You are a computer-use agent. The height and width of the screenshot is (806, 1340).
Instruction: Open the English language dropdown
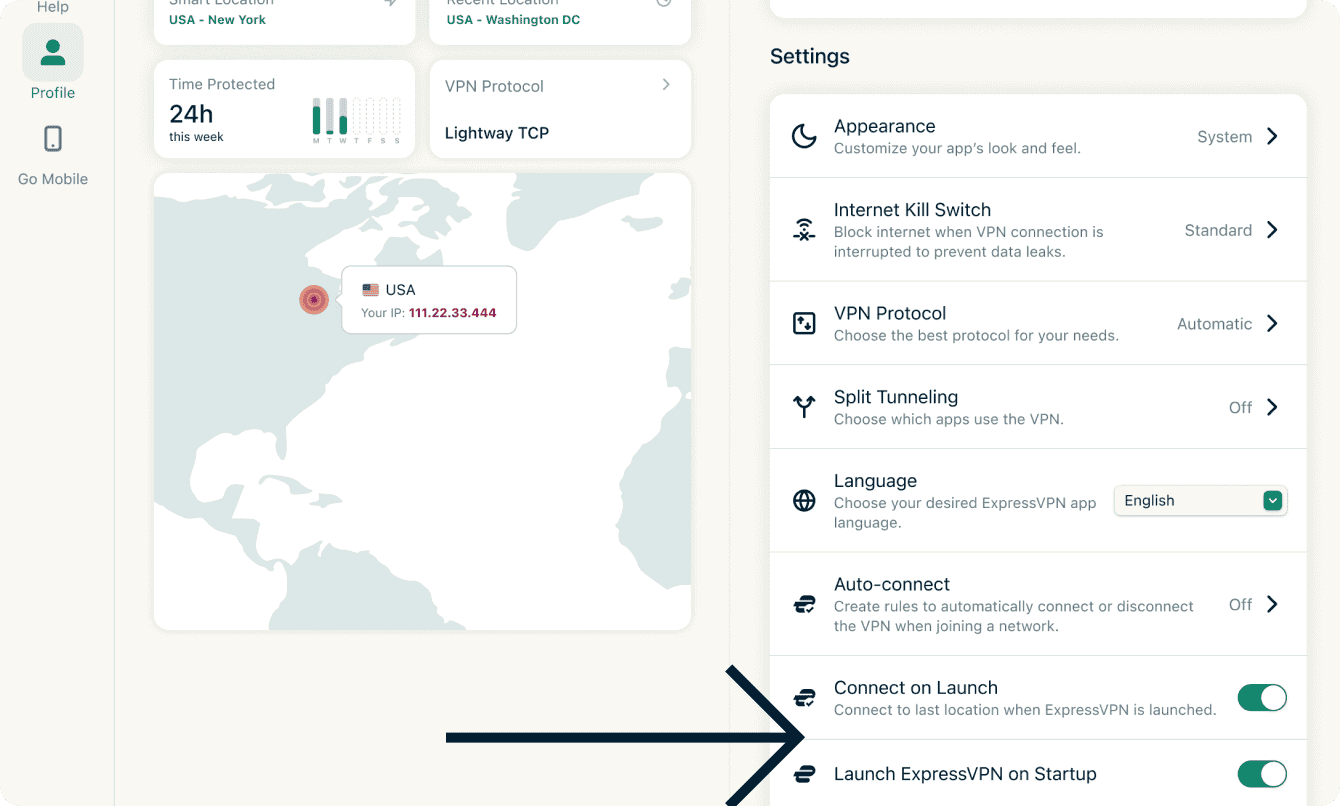[1200, 501]
